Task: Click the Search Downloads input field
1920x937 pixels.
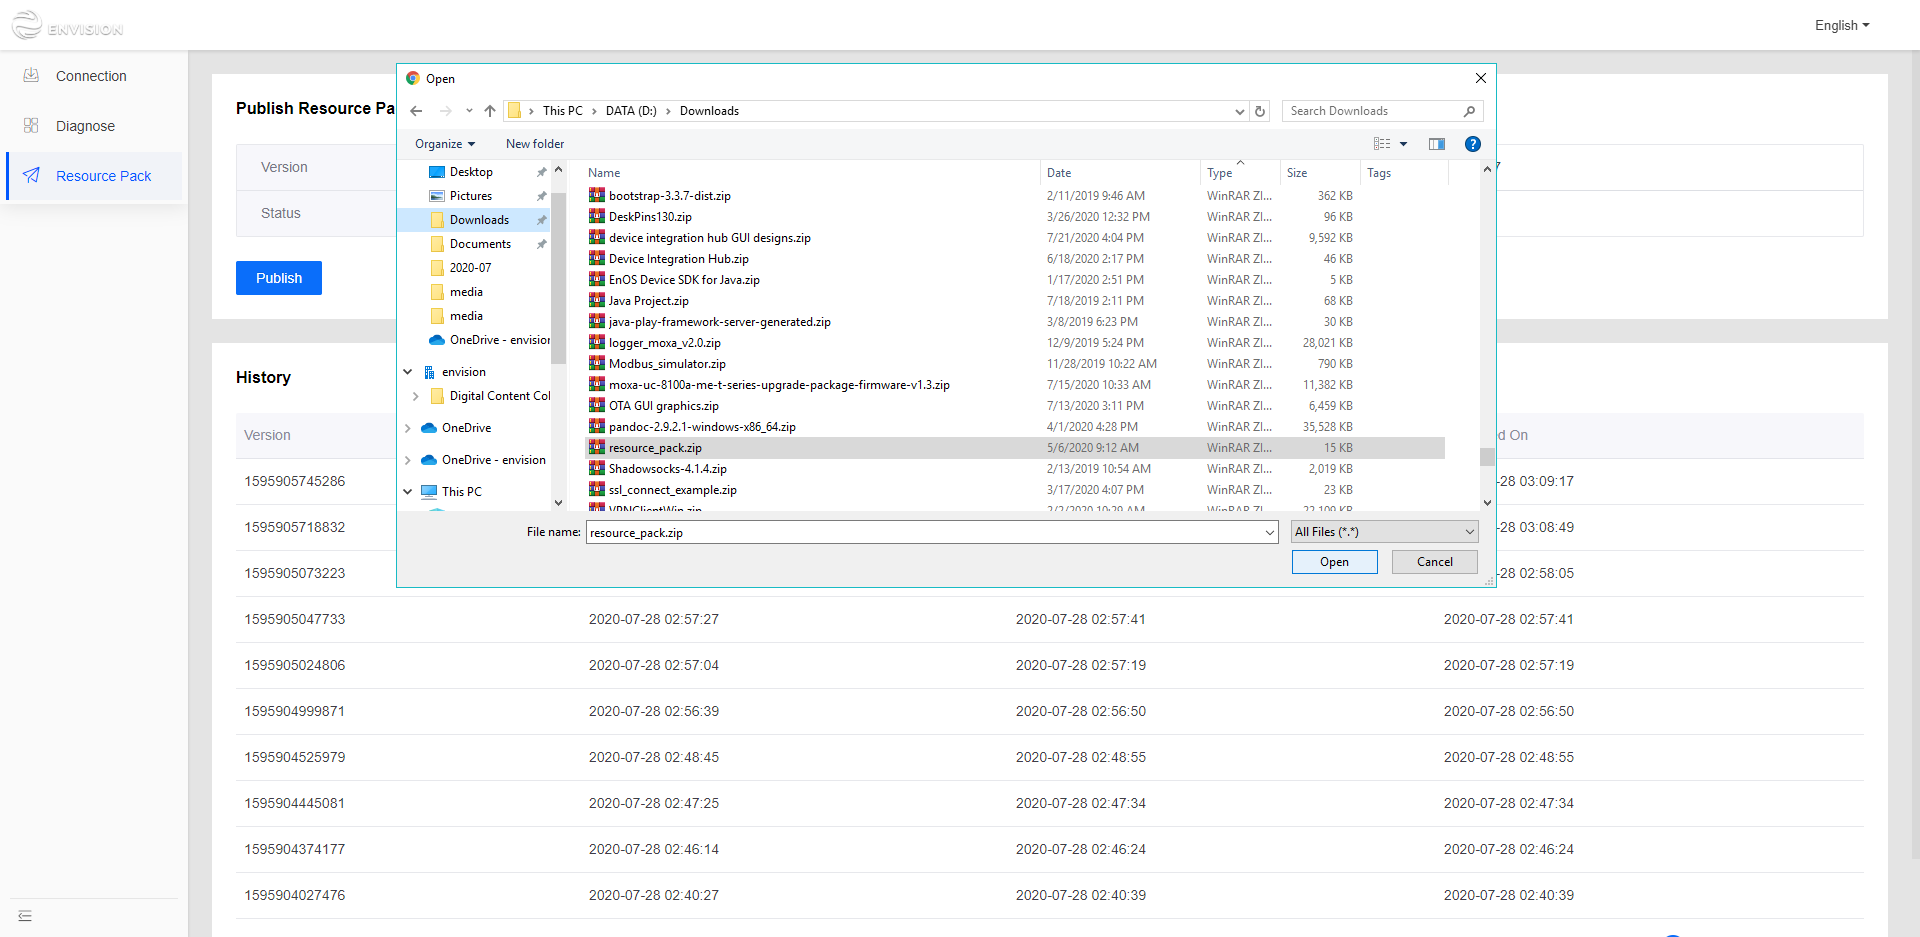Action: coord(1371,111)
